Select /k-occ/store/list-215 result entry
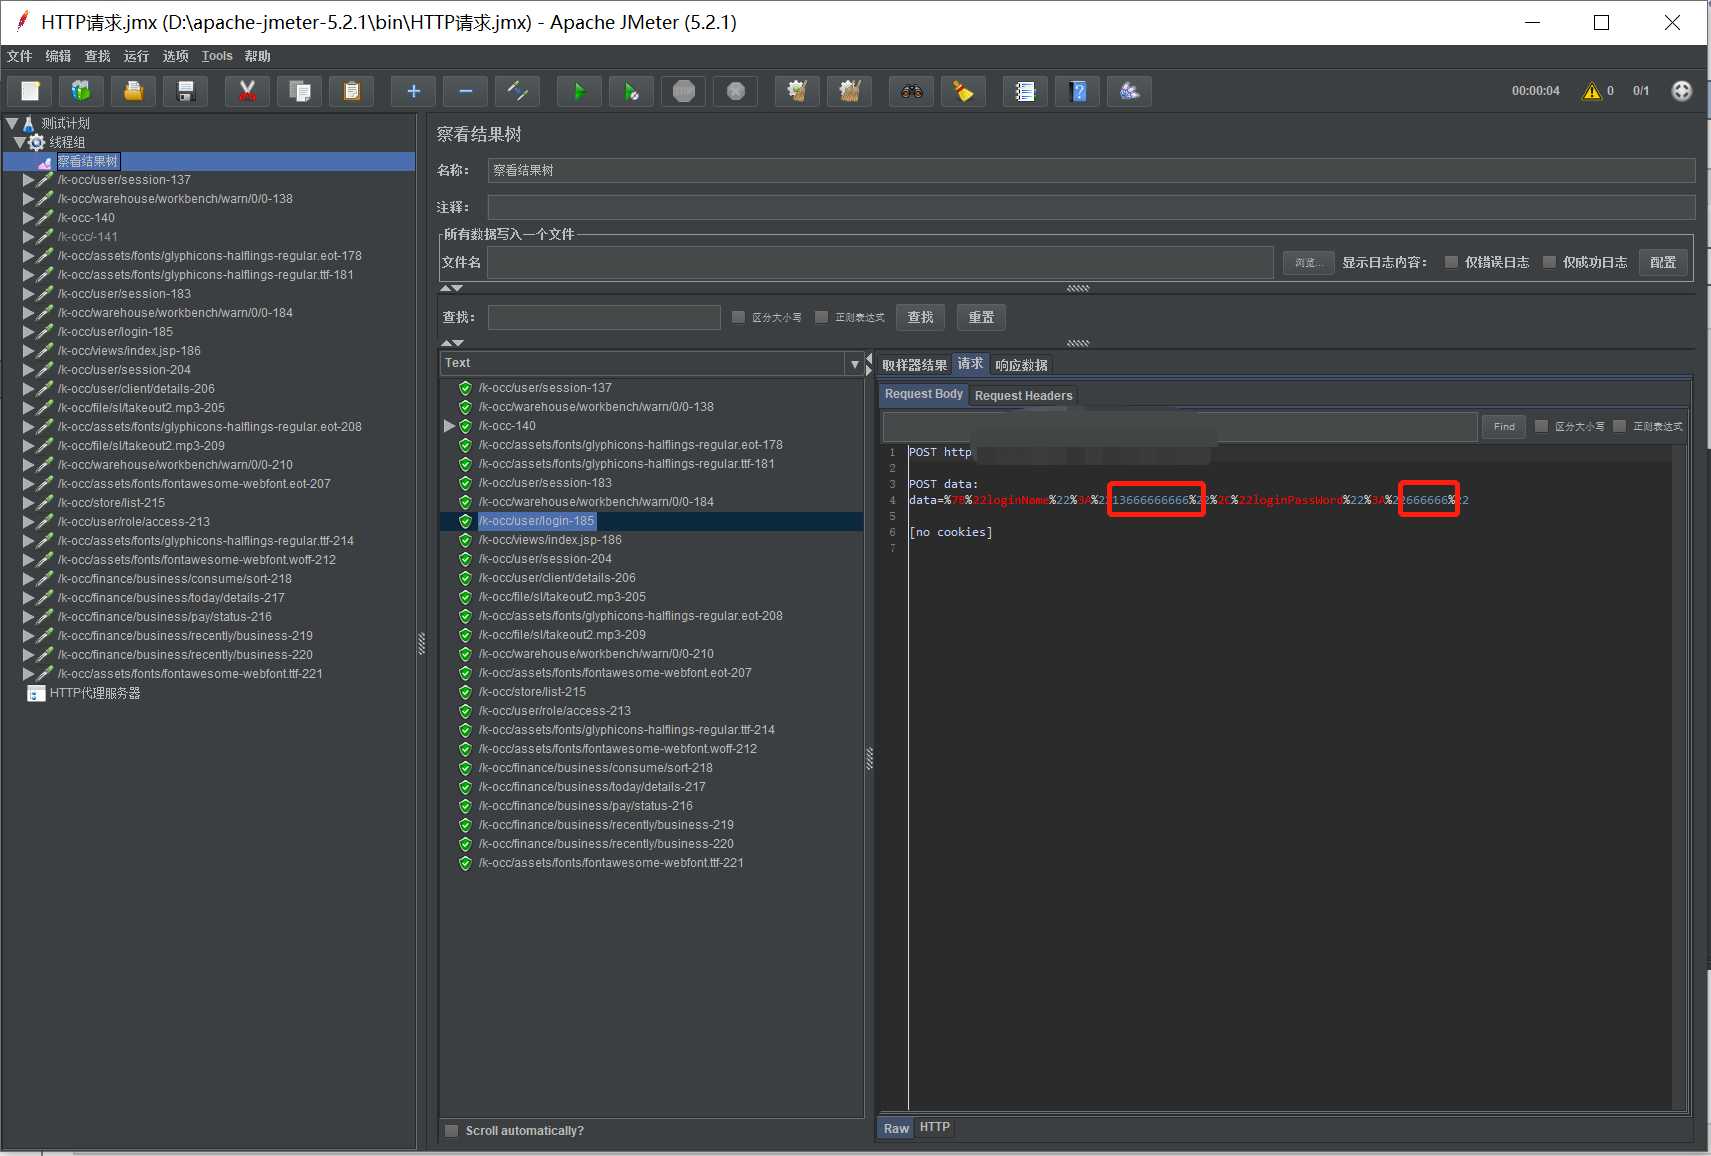This screenshot has height=1156, width=1711. (x=532, y=692)
